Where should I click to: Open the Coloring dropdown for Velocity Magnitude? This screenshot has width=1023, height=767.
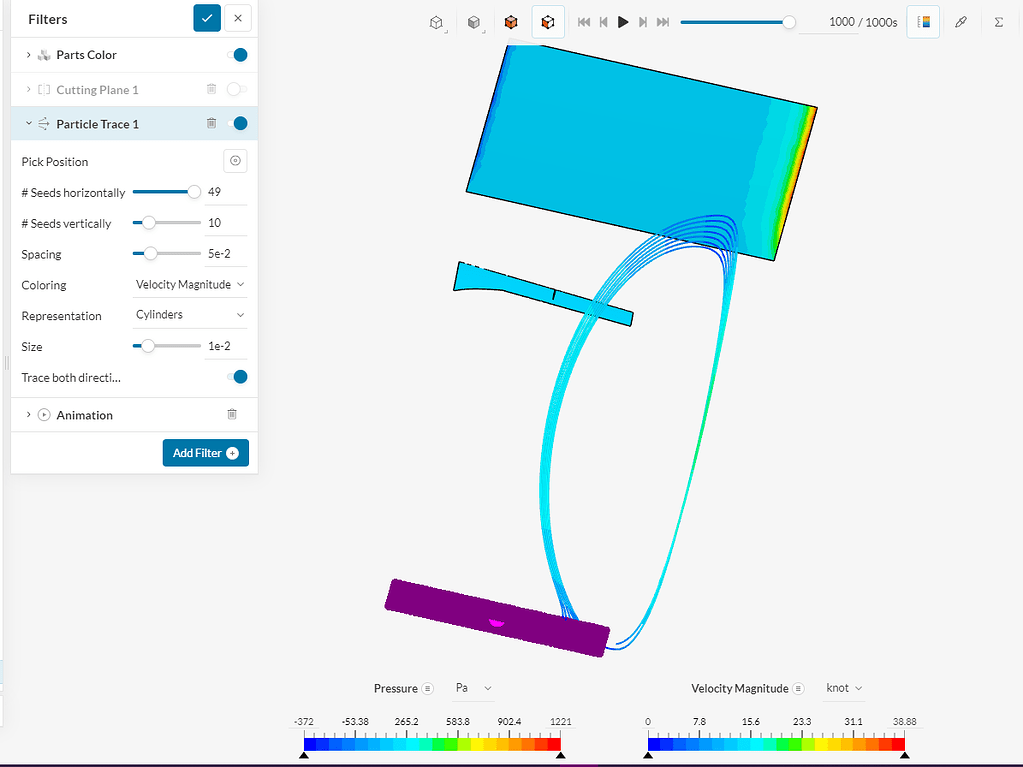point(189,284)
